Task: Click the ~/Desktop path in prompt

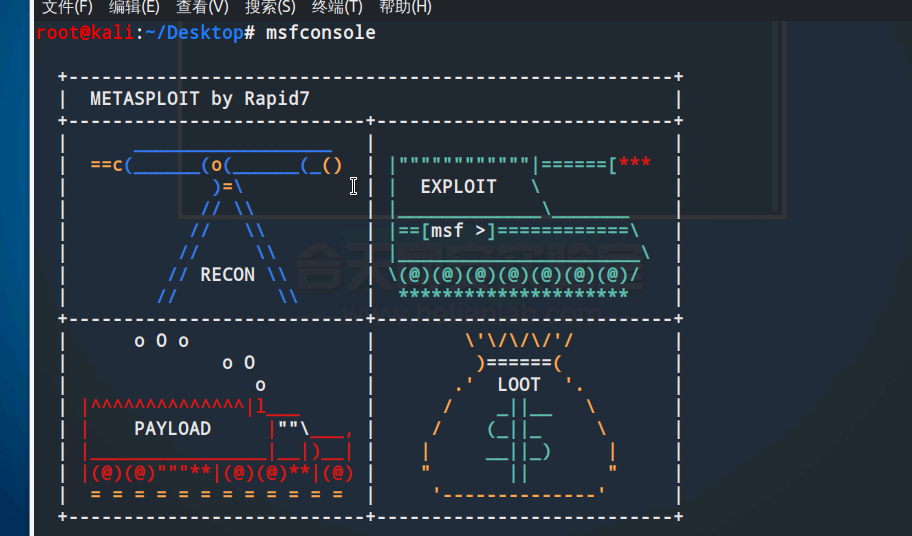Action: pos(194,33)
